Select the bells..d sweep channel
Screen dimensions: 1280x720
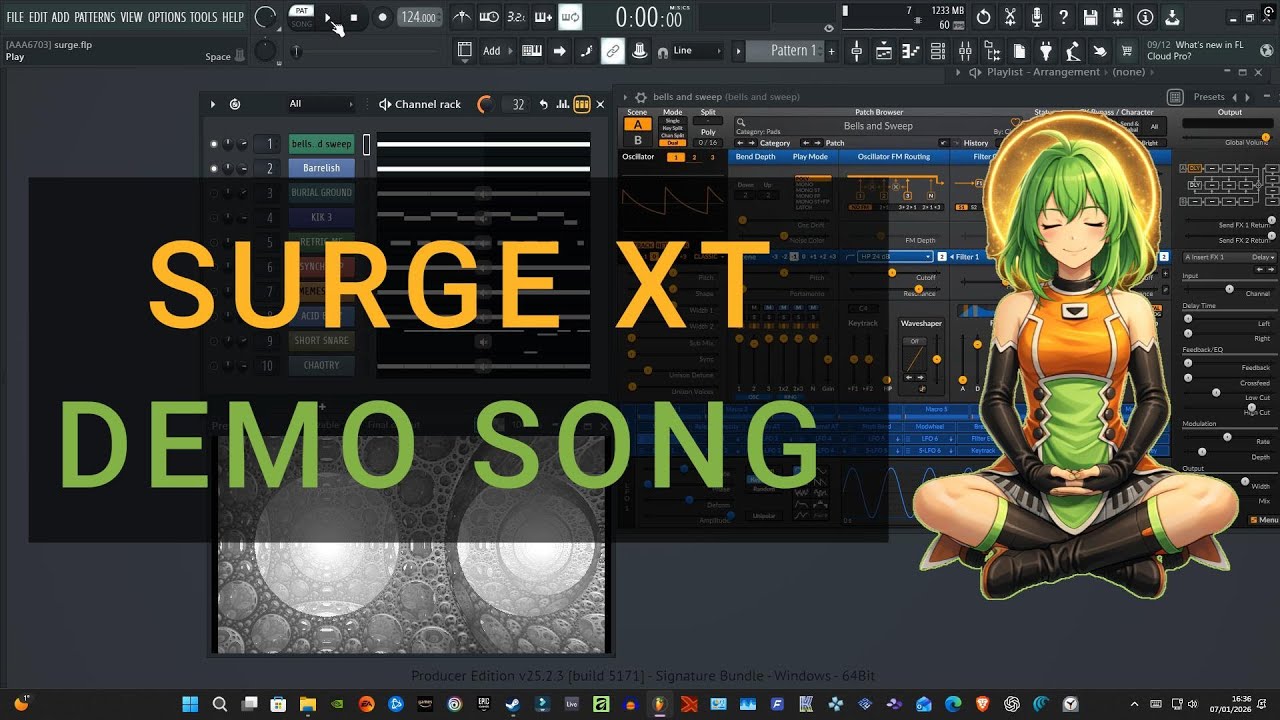(321, 144)
